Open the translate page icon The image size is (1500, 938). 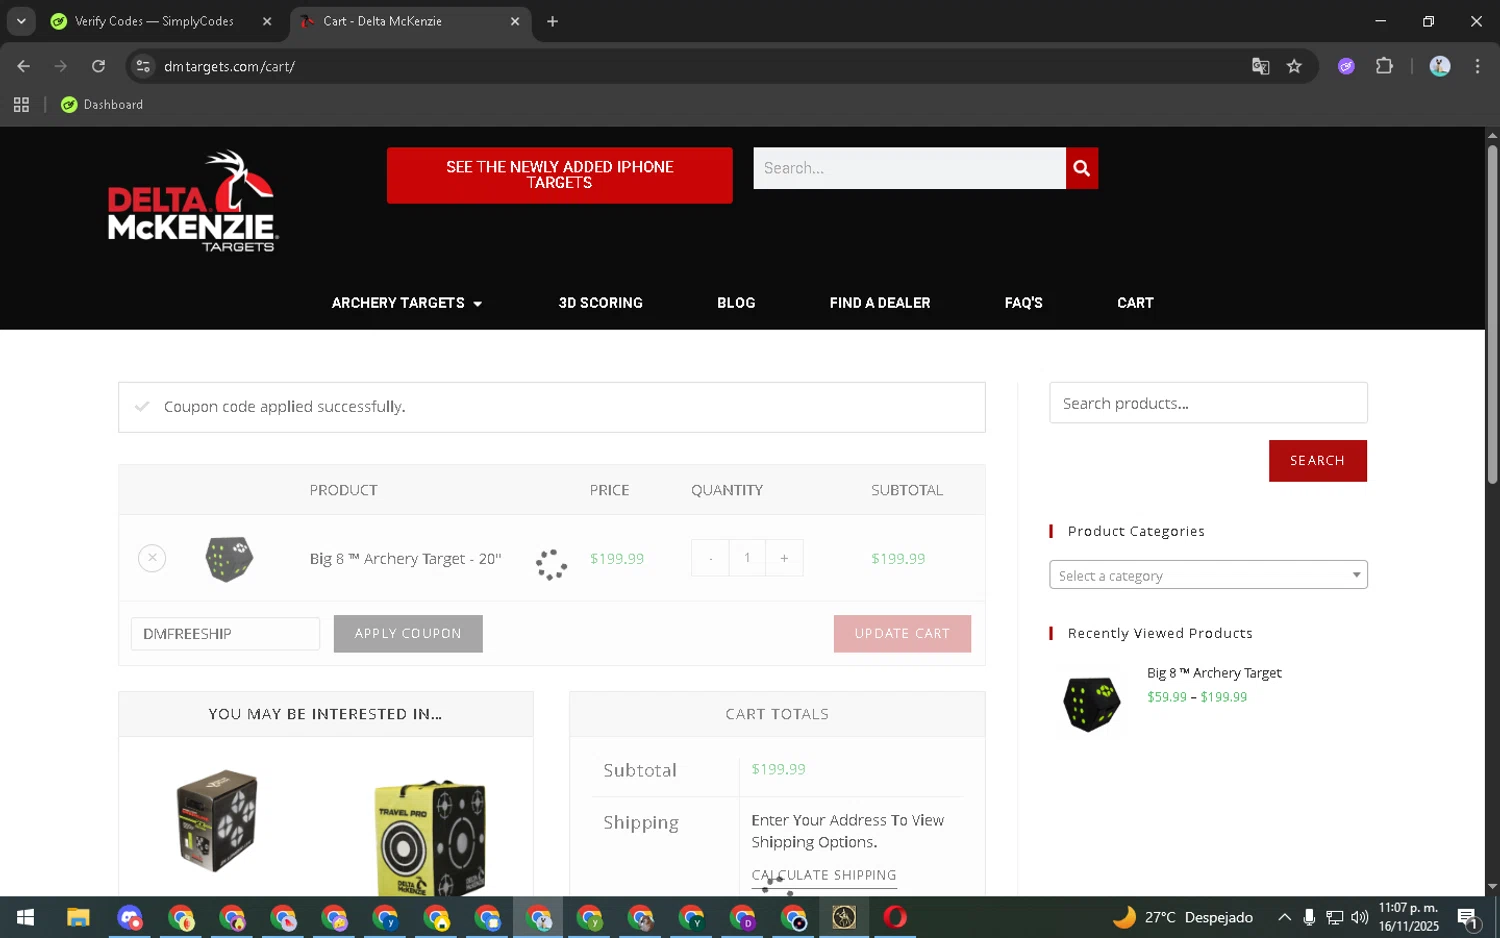1260,66
